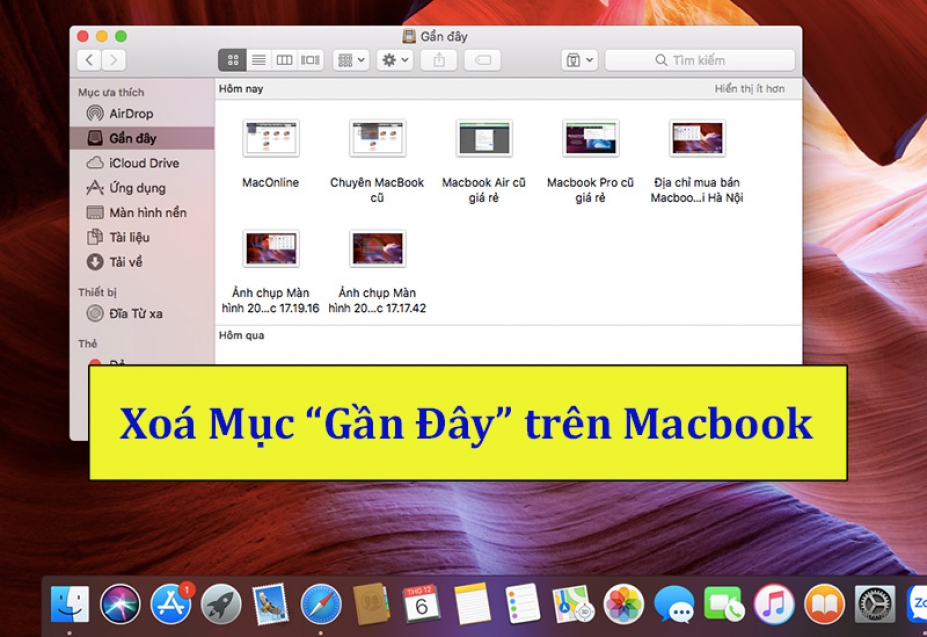This screenshot has width=927, height=637.
Task: Open Contacts book in dock
Action: click(371, 604)
